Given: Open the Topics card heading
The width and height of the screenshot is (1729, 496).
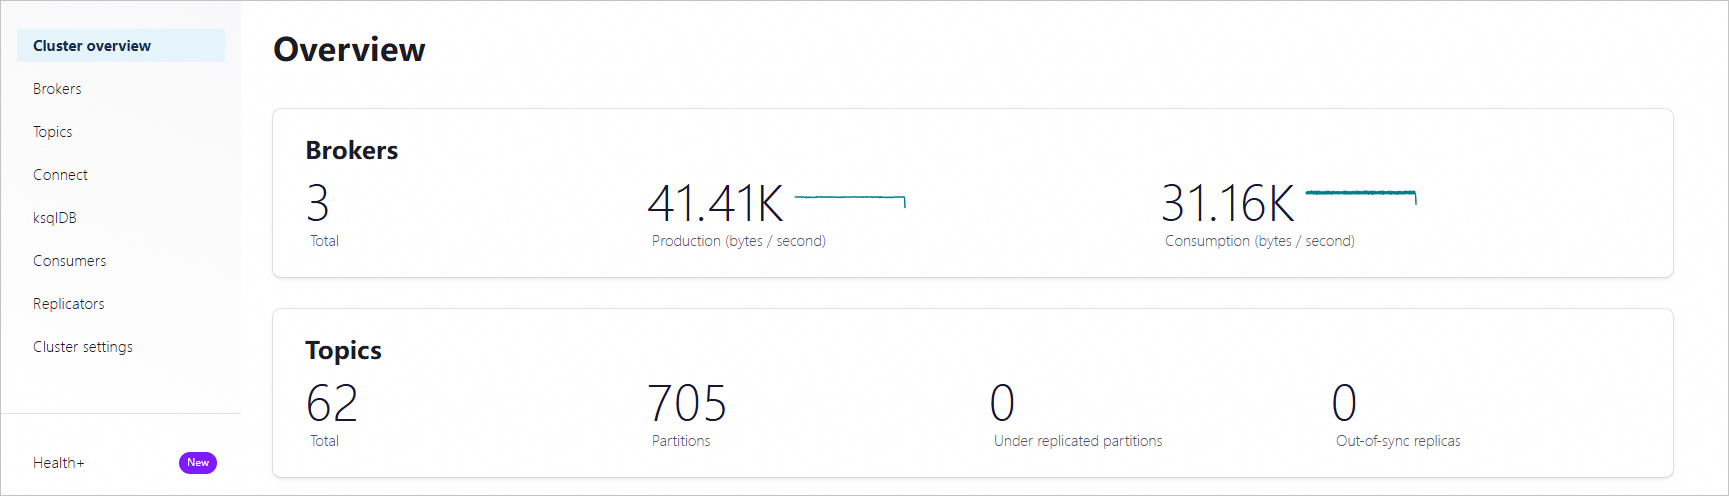Looking at the screenshot, I should tap(343, 350).
